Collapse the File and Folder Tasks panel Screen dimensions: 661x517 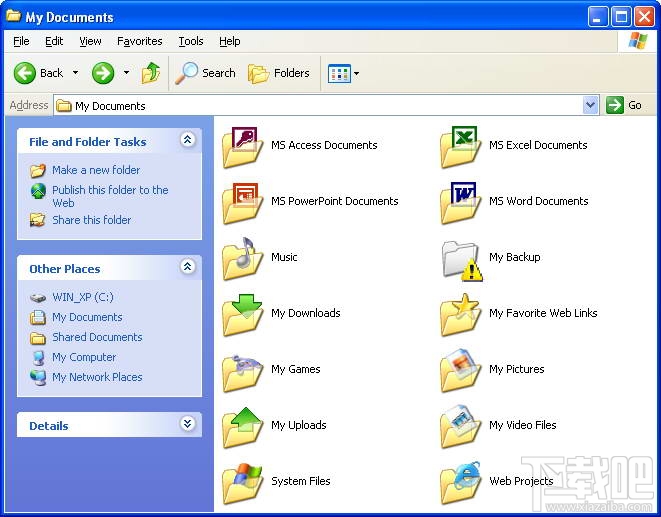pos(187,141)
